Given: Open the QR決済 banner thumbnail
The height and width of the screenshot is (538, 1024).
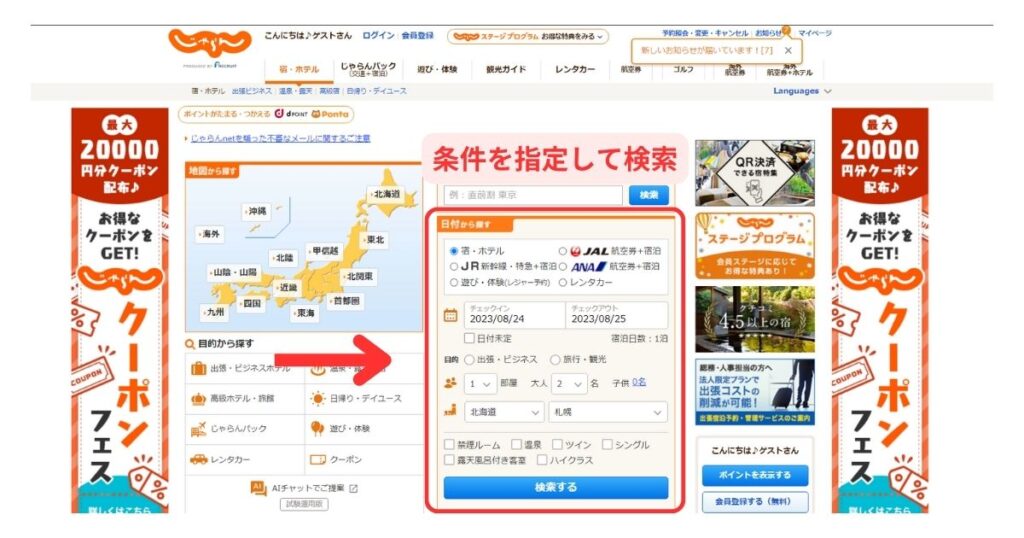Looking at the screenshot, I should coord(755,173).
